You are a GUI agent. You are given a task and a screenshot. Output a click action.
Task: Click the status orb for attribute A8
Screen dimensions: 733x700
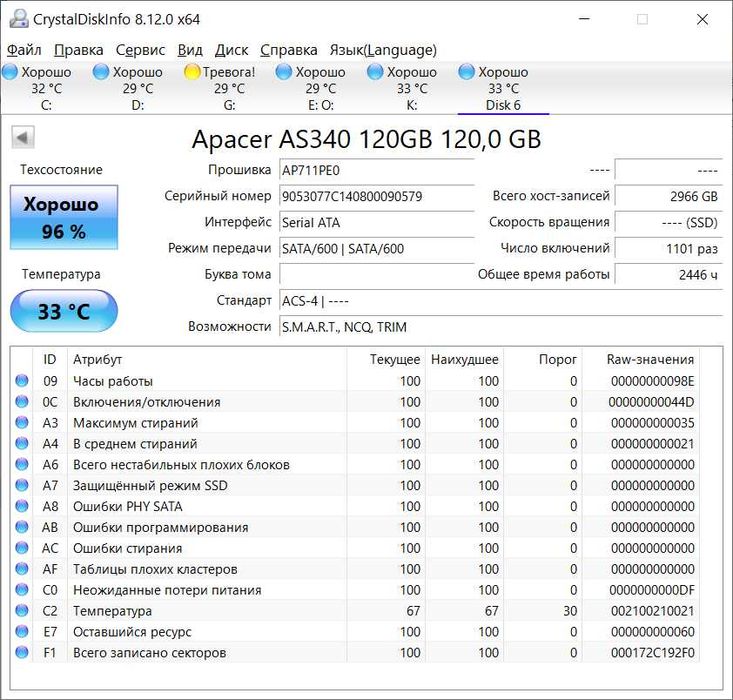pyautogui.click(x=22, y=506)
